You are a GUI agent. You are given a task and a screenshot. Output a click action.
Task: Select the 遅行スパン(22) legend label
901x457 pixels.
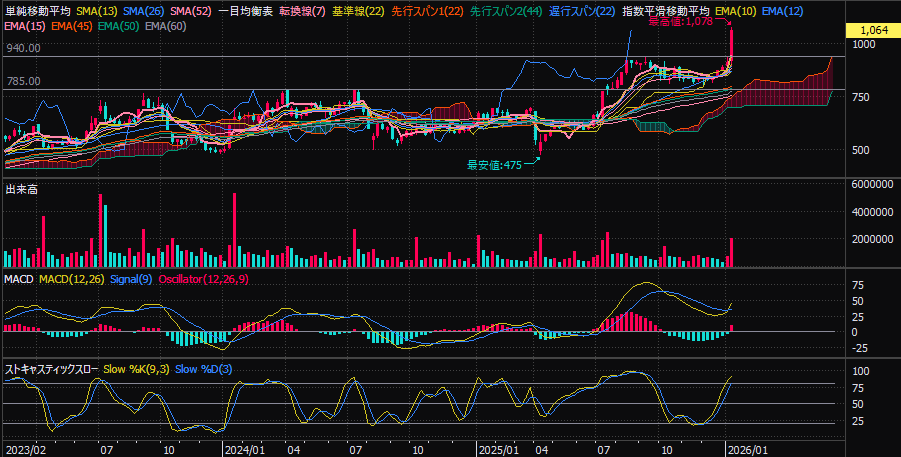582,11
